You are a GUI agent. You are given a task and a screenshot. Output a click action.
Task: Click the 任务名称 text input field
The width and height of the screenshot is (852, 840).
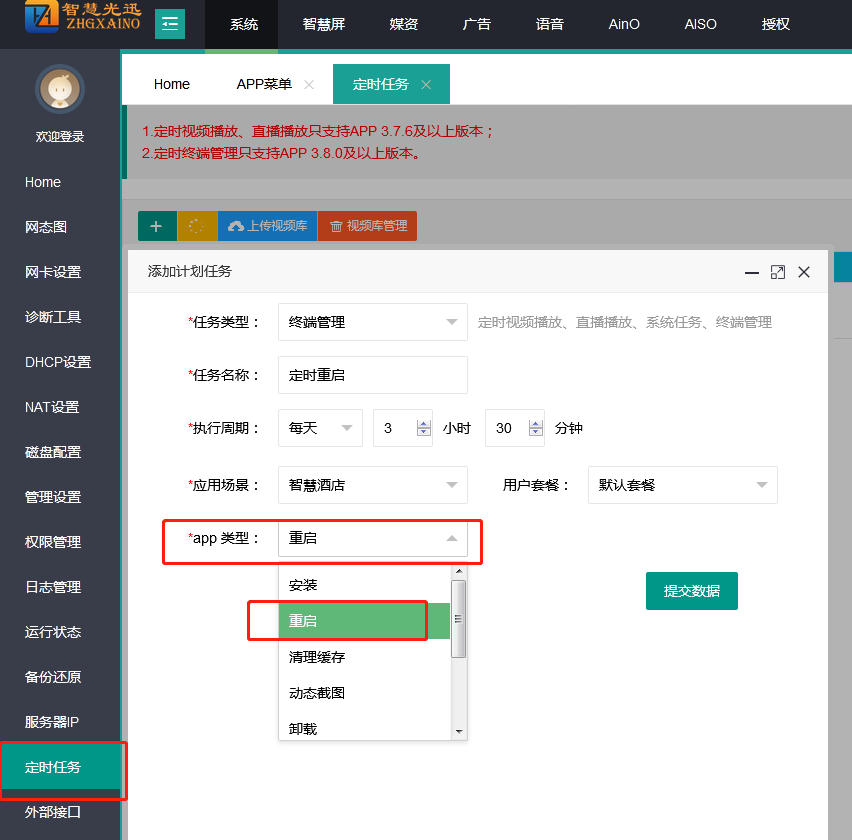point(372,375)
